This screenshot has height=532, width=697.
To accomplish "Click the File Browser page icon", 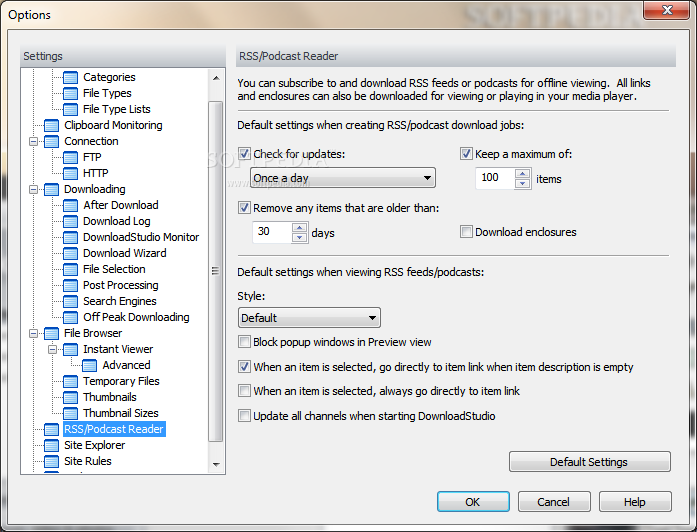I will [x=51, y=333].
